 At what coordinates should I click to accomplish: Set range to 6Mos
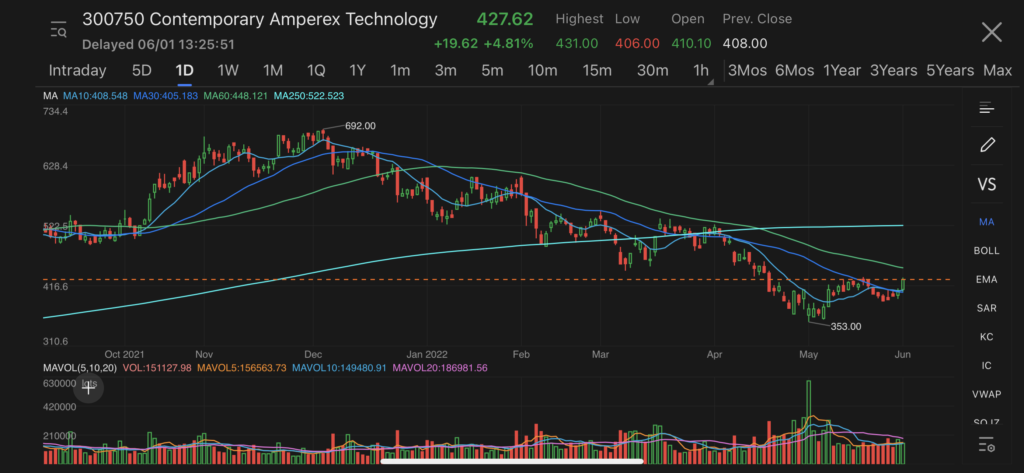click(794, 71)
